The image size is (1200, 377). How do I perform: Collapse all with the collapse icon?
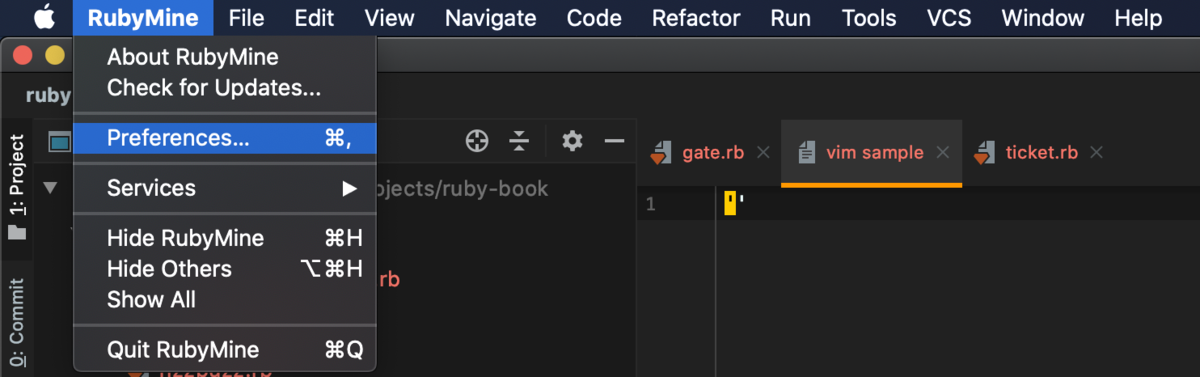519,141
